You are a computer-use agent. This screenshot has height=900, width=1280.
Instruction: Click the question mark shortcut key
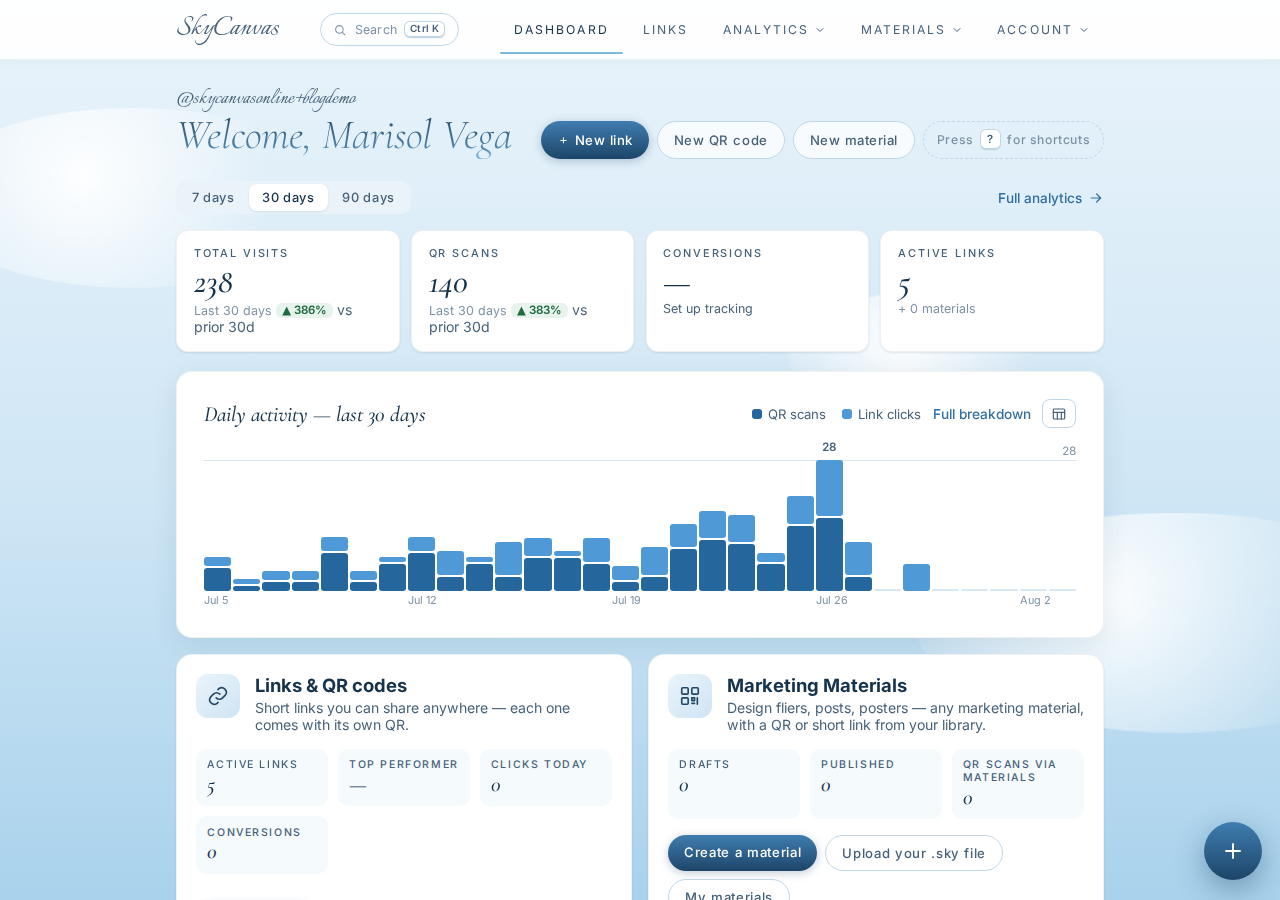pyautogui.click(x=990, y=140)
